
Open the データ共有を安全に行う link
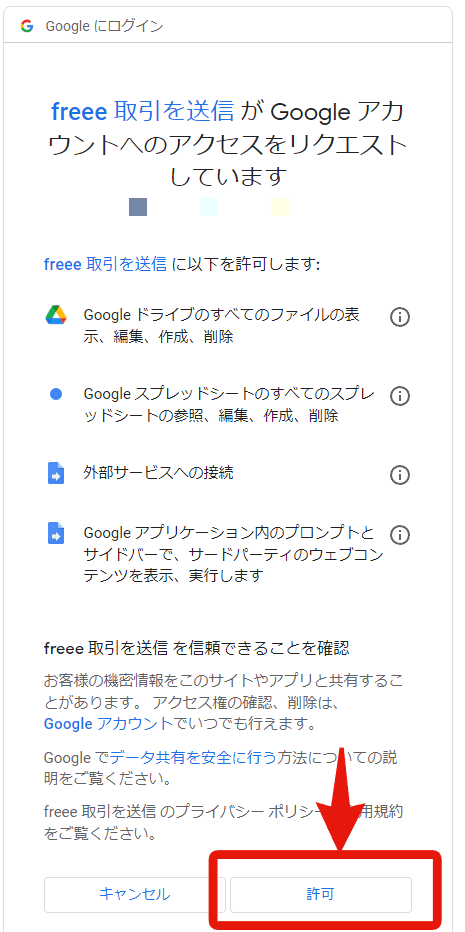193,758
